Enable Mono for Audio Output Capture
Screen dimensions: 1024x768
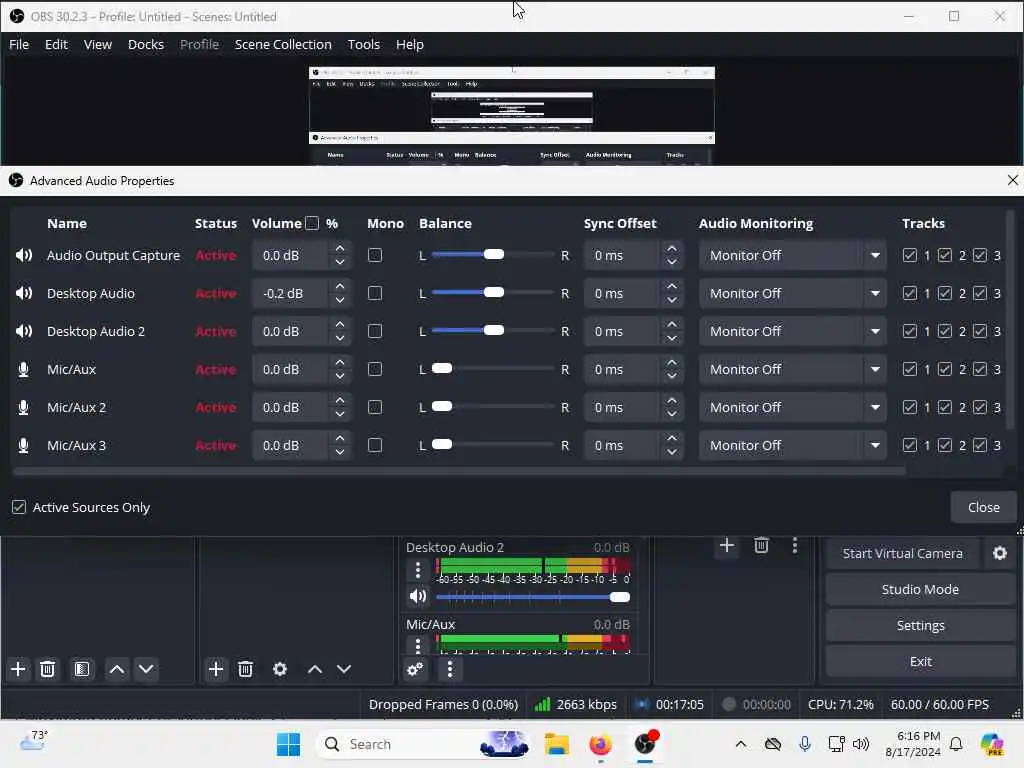(375, 255)
